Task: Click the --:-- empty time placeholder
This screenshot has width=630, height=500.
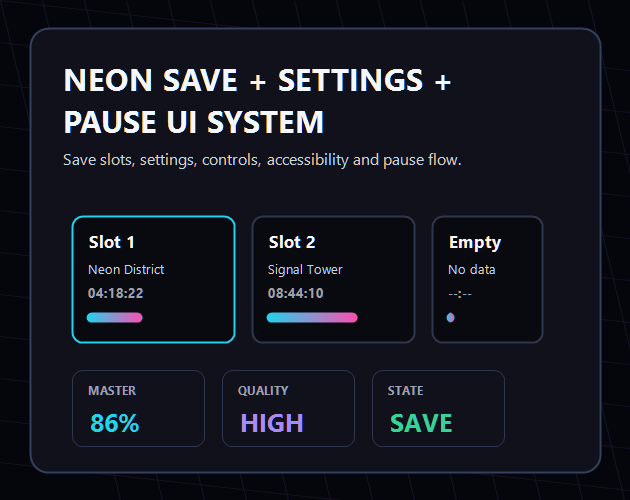Action: (x=460, y=294)
